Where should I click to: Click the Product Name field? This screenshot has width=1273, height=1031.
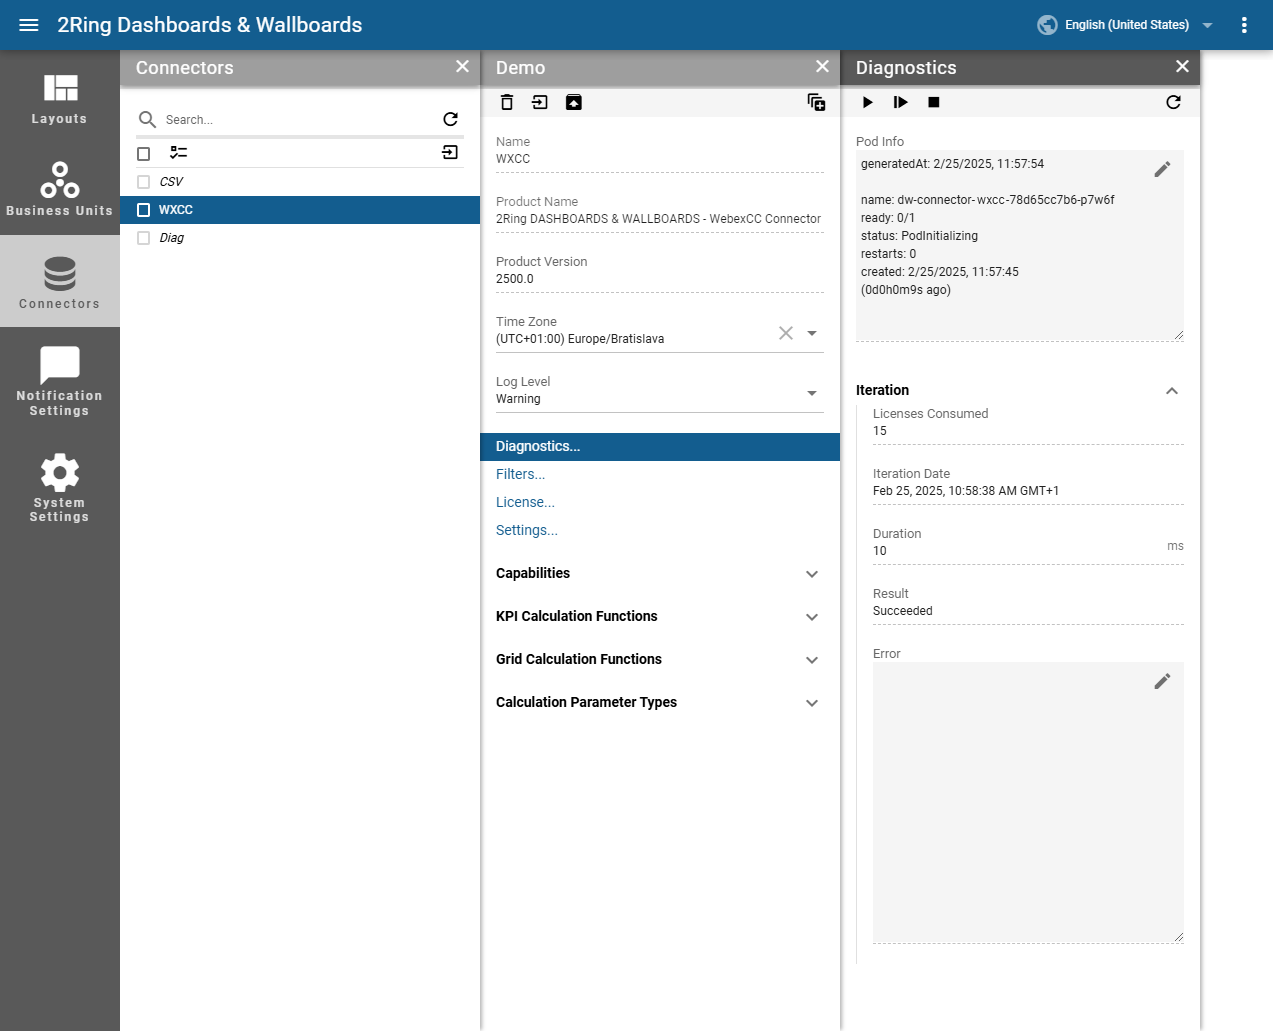[x=660, y=219]
